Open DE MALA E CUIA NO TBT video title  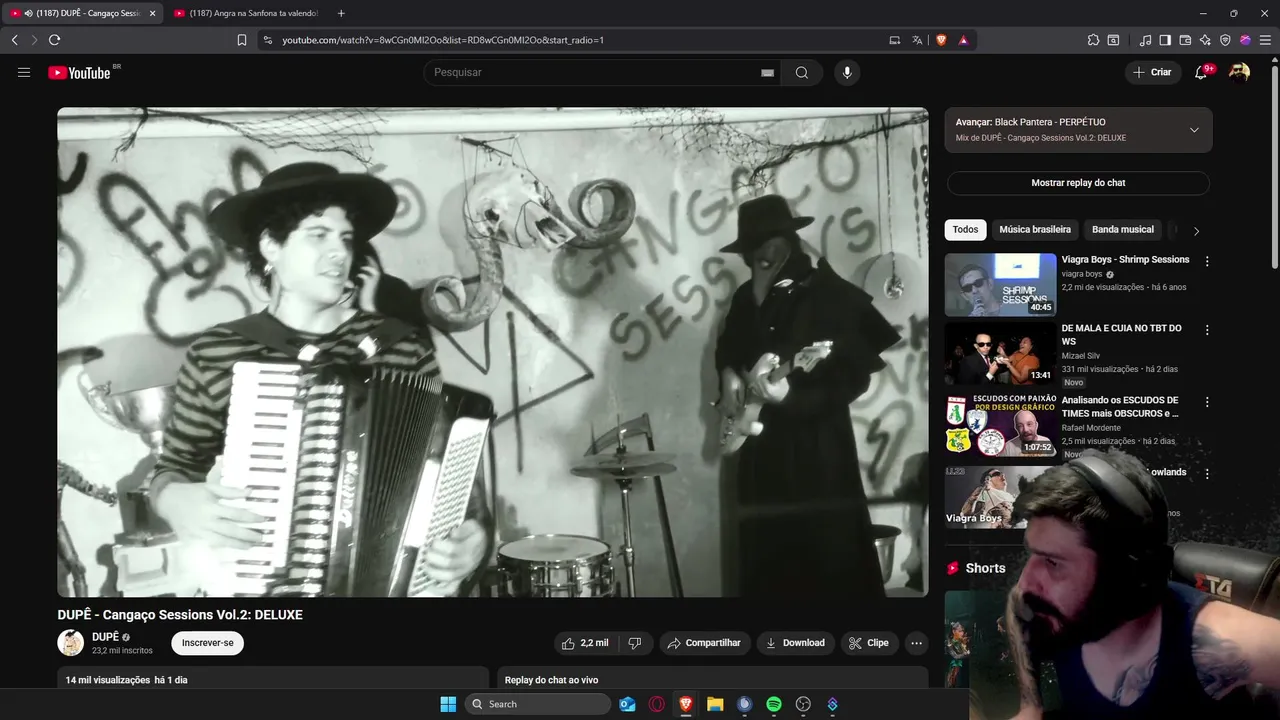click(x=1121, y=334)
